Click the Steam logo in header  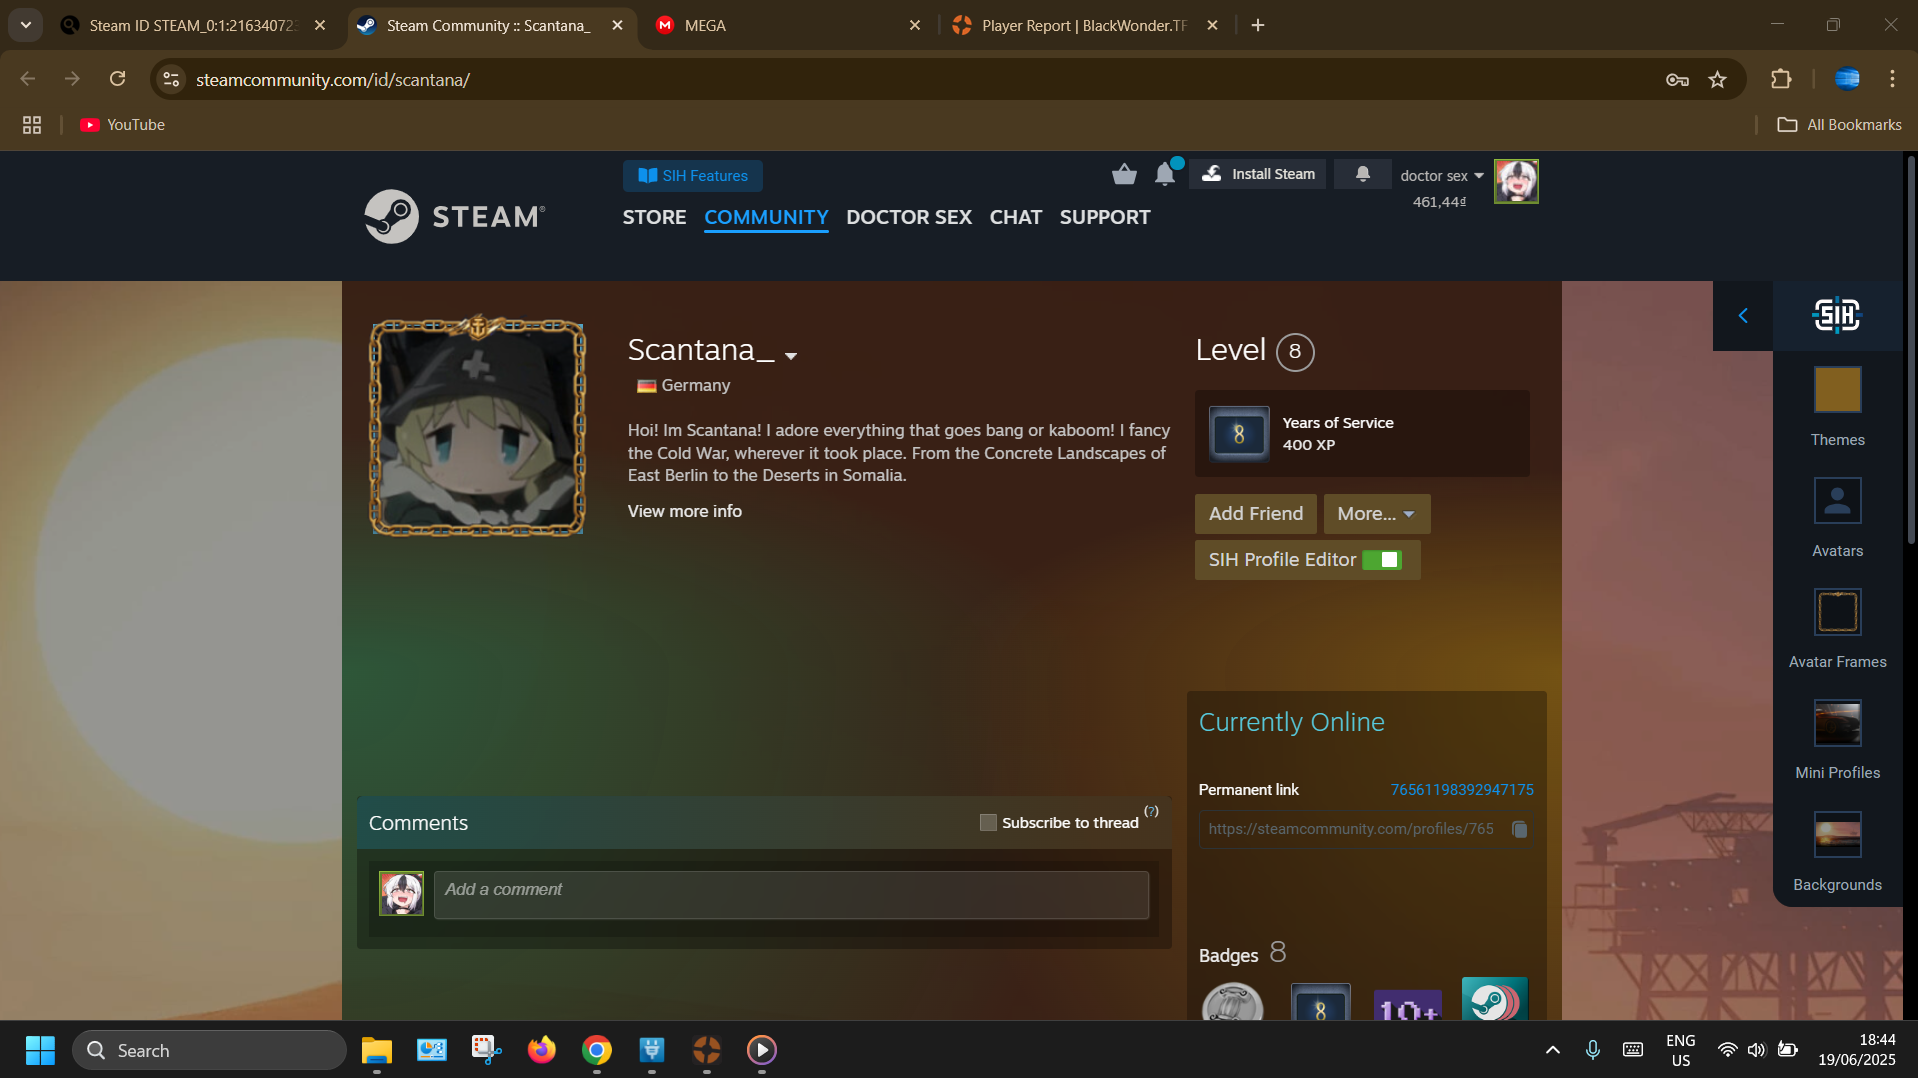tap(455, 216)
